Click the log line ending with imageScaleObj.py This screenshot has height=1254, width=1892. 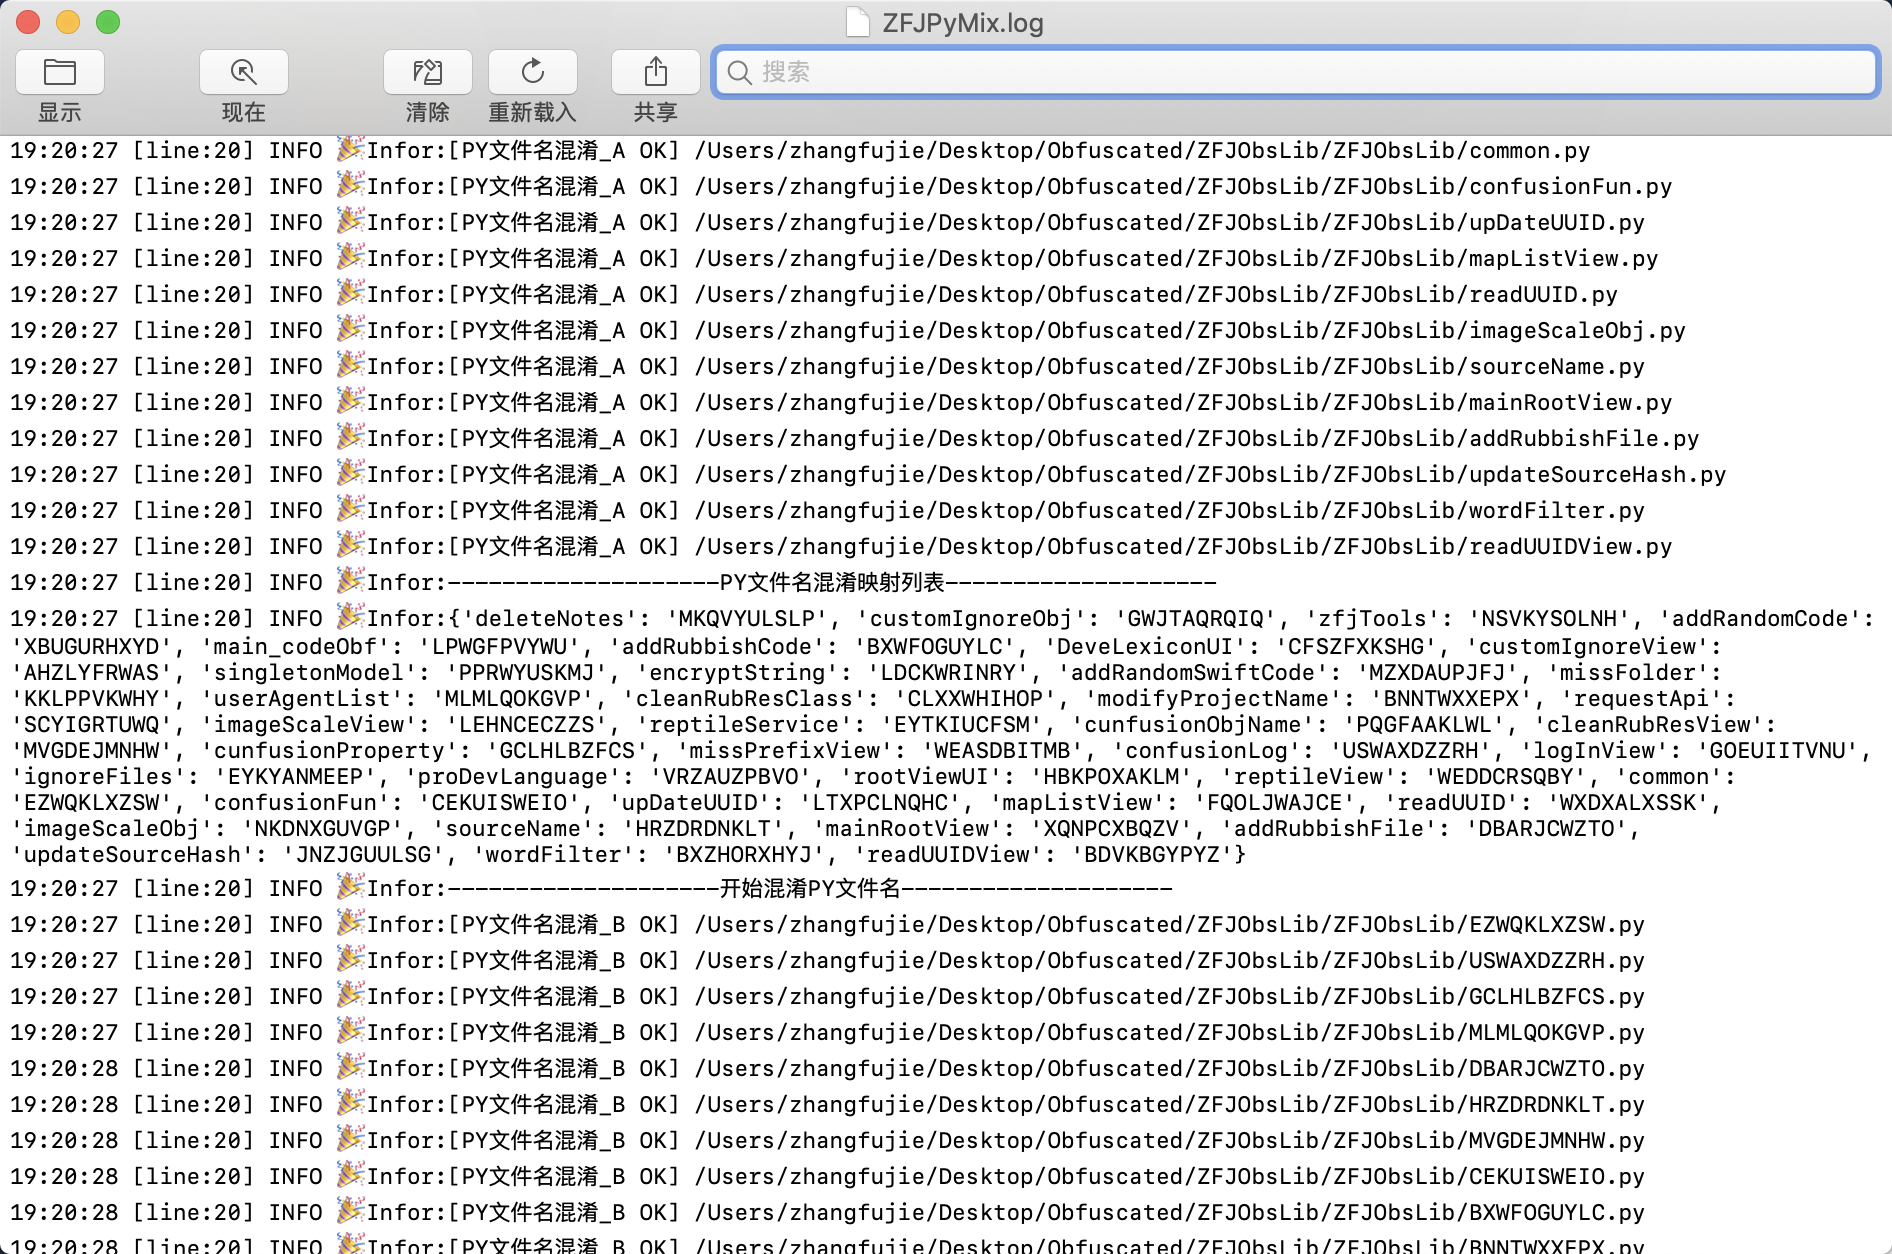[848, 331]
